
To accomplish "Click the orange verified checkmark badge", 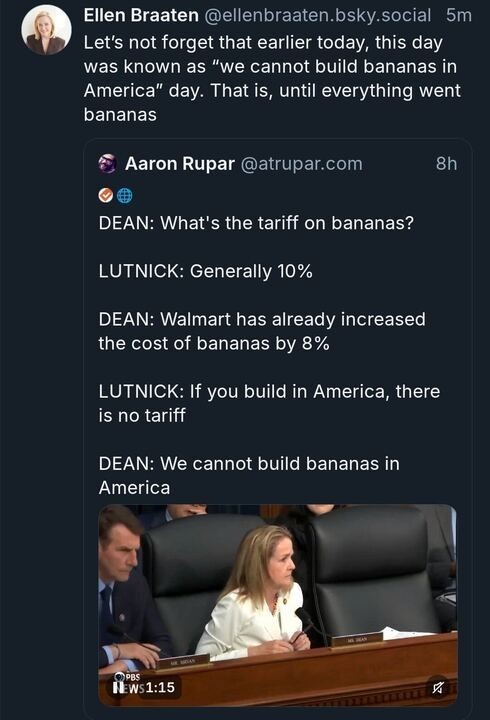I will [x=106, y=196].
